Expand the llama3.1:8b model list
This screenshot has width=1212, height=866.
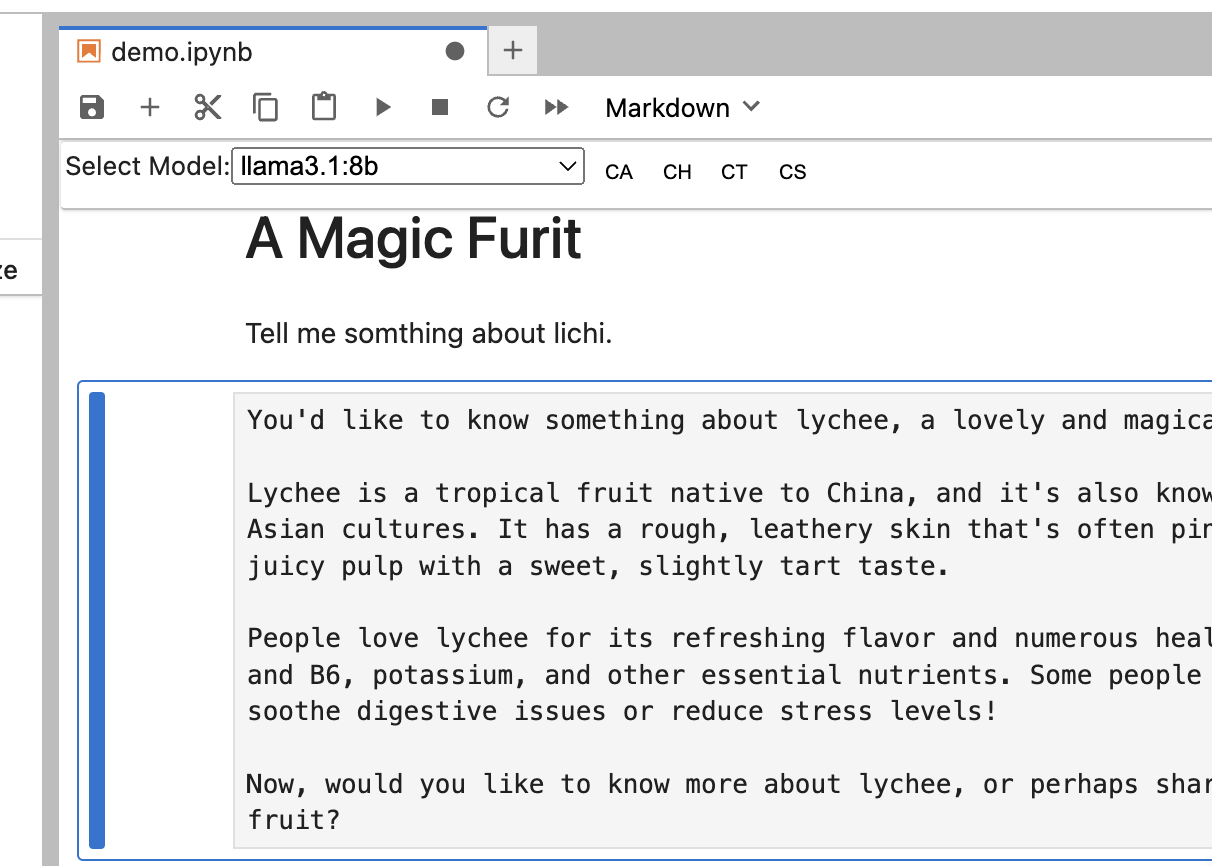(x=565, y=166)
